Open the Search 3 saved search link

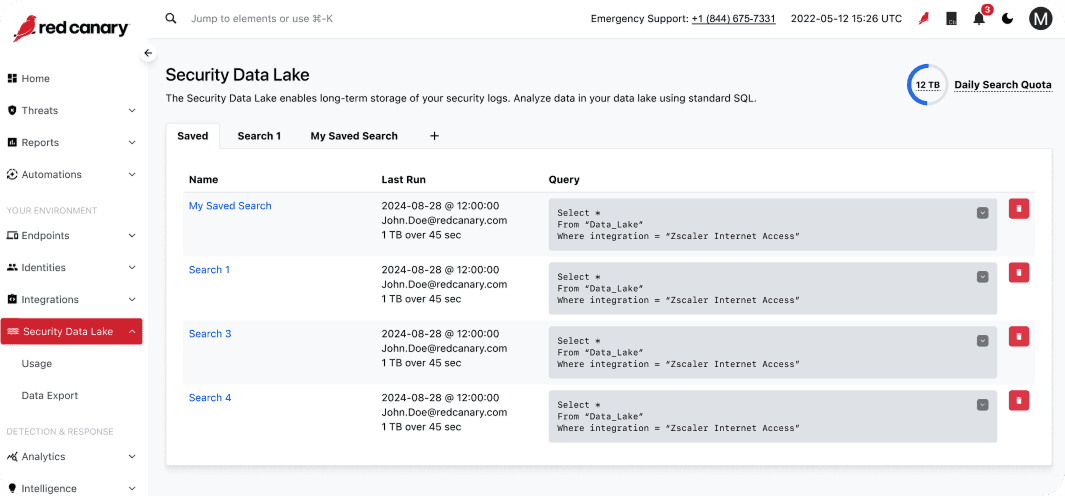[210, 334]
